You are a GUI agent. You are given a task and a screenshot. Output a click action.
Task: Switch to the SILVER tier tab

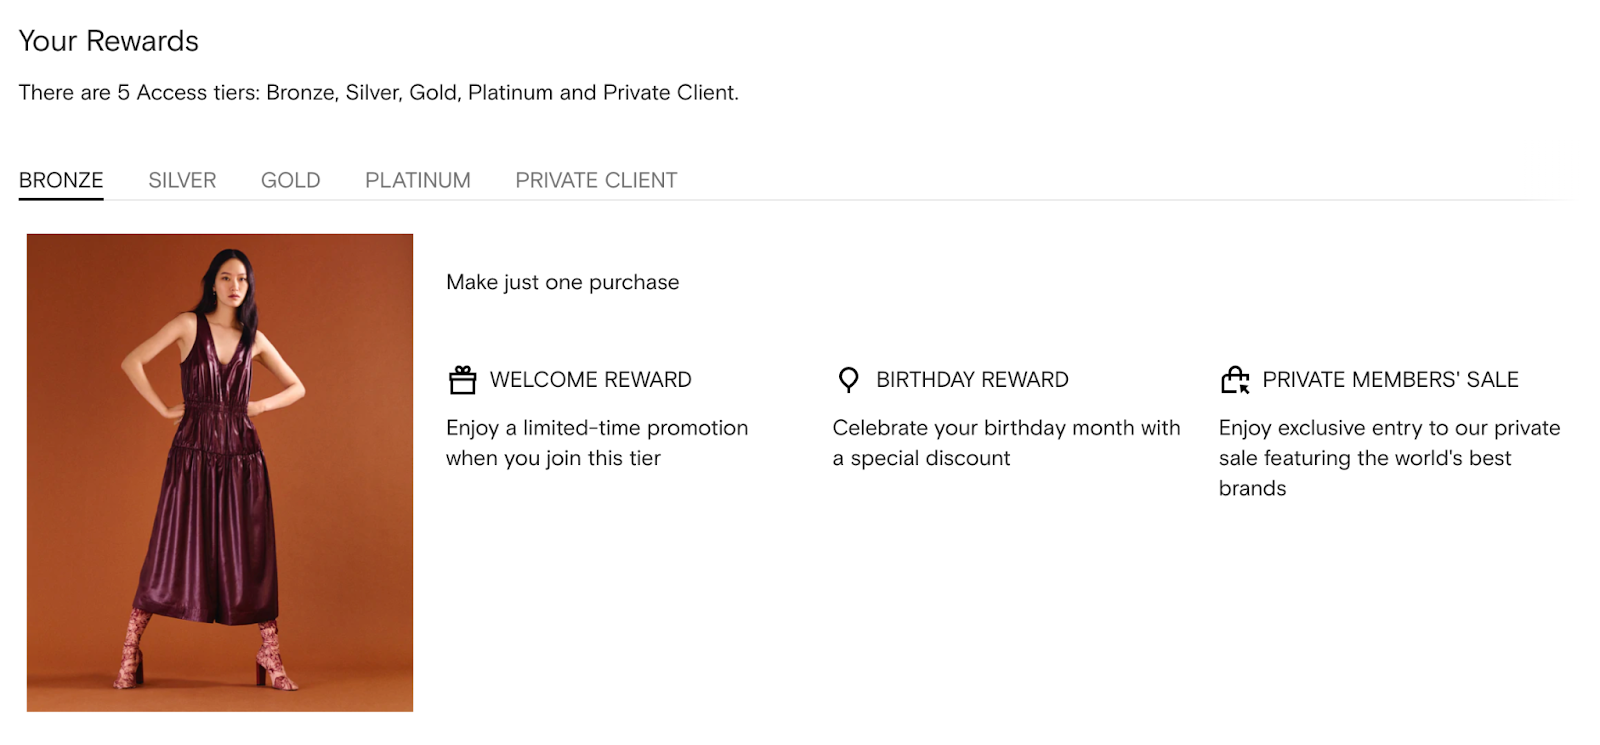181,180
